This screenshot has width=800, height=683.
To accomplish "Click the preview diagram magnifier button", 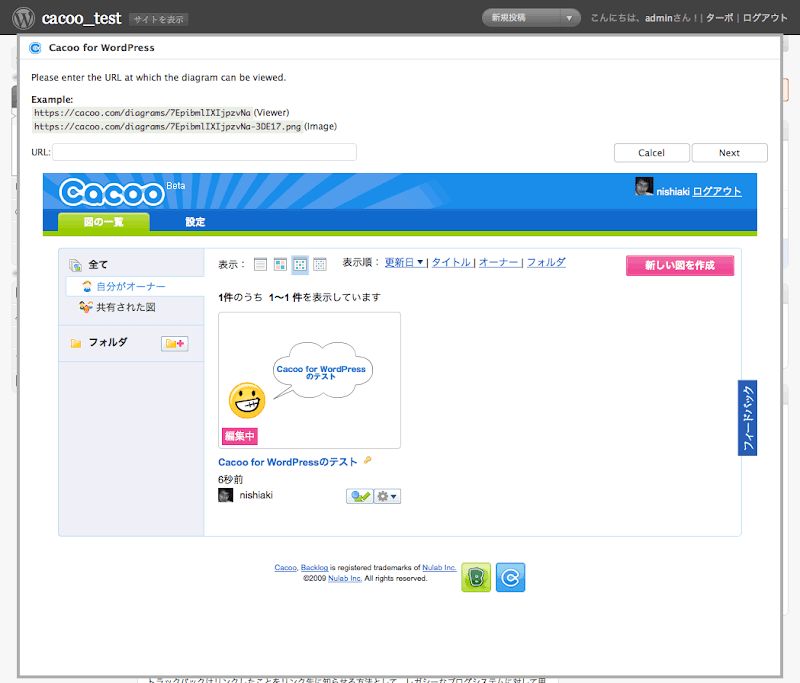I will (360, 496).
